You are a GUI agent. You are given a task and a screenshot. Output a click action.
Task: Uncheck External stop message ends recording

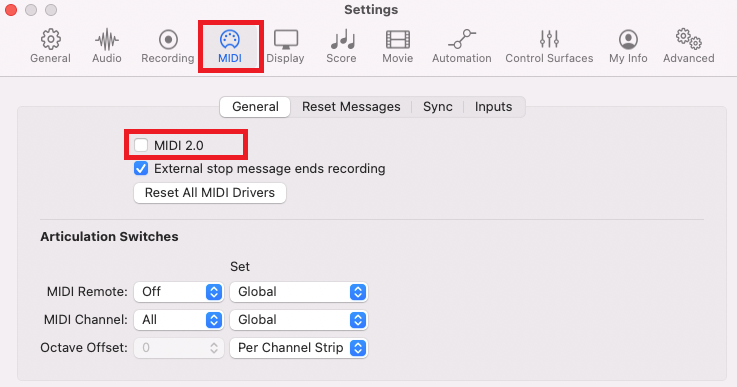pyautogui.click(x=141, y=168)
